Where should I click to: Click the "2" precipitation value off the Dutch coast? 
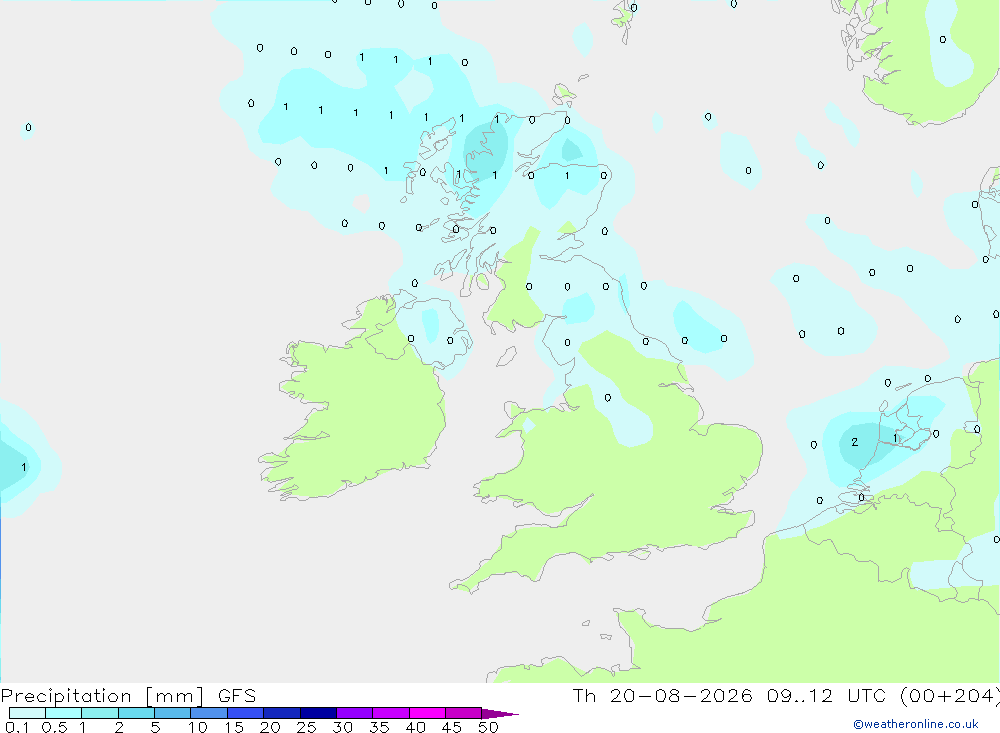click(x=855, y=442)
